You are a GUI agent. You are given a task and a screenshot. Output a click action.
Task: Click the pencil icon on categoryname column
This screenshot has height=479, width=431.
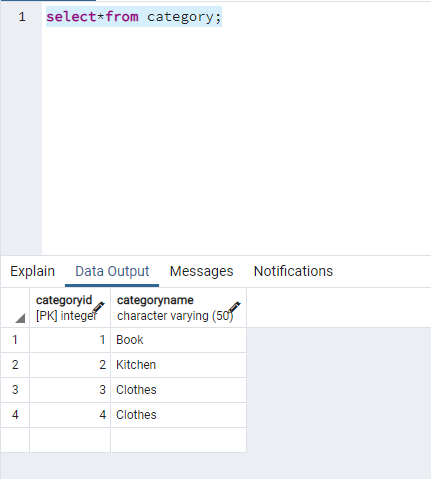click(x=234, y=307)
